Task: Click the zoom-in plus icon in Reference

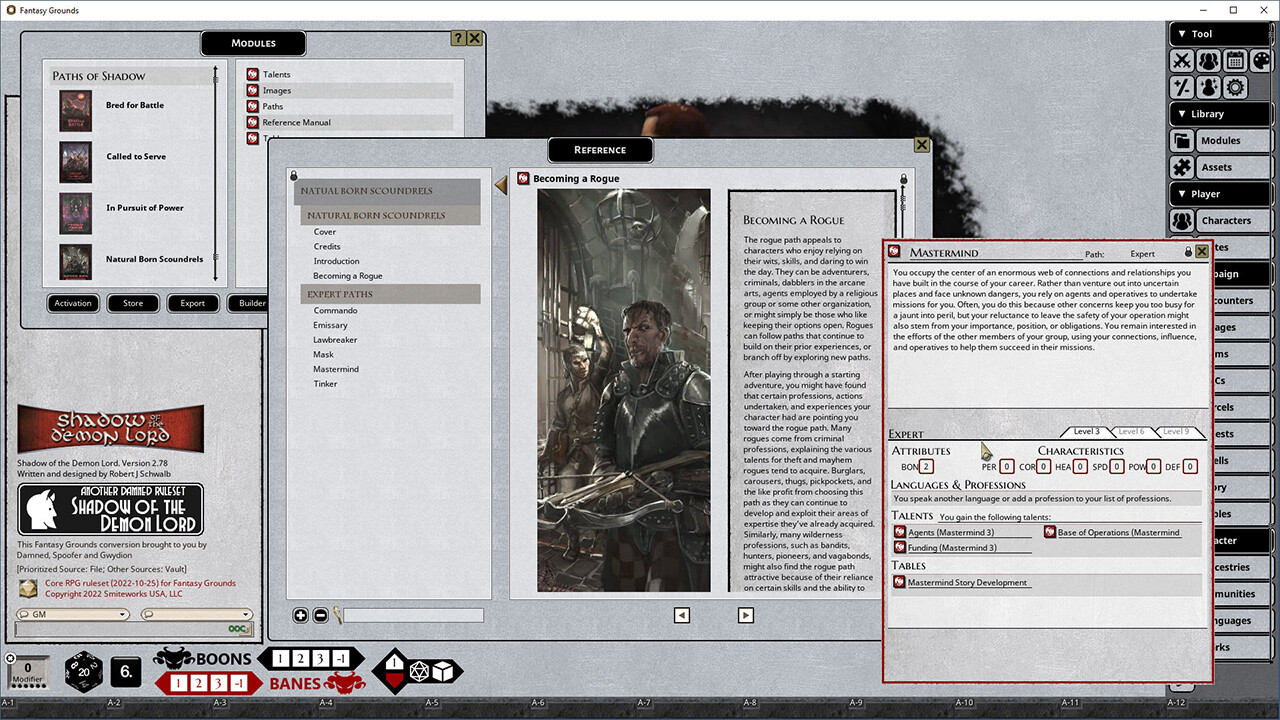Action: tap(300, 615)
